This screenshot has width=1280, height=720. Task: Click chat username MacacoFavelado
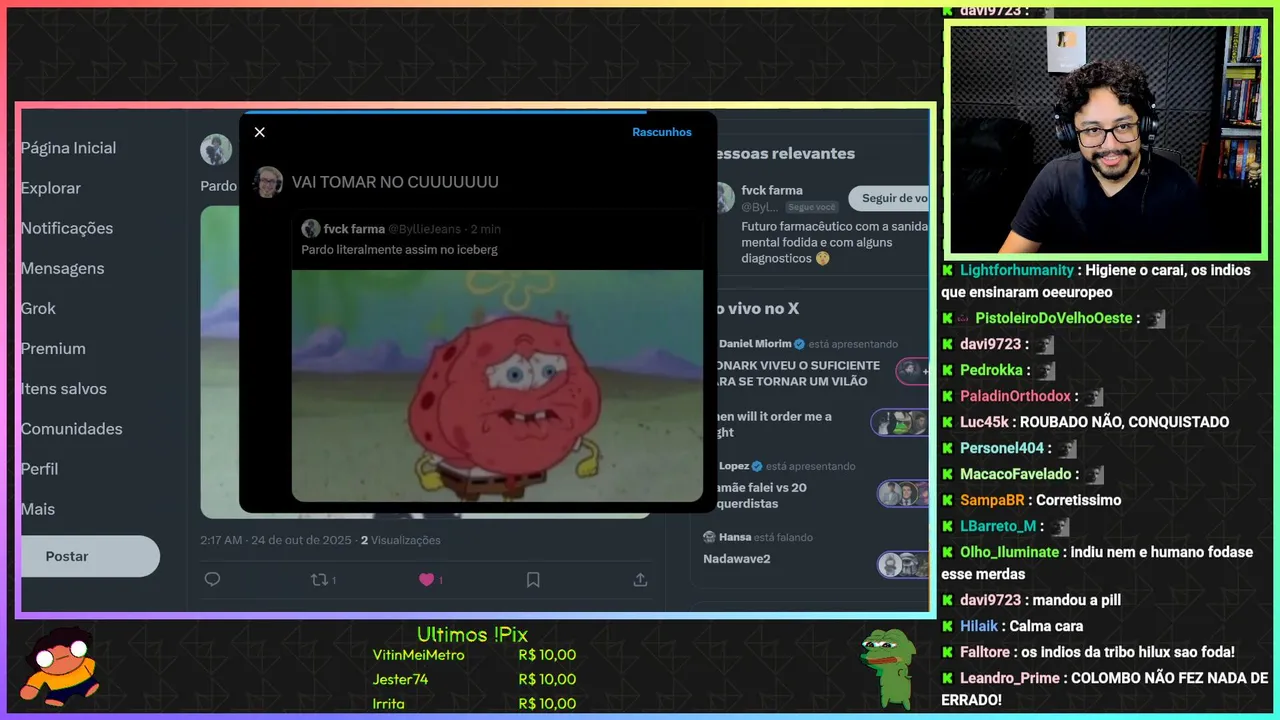tap(1016, 474)
